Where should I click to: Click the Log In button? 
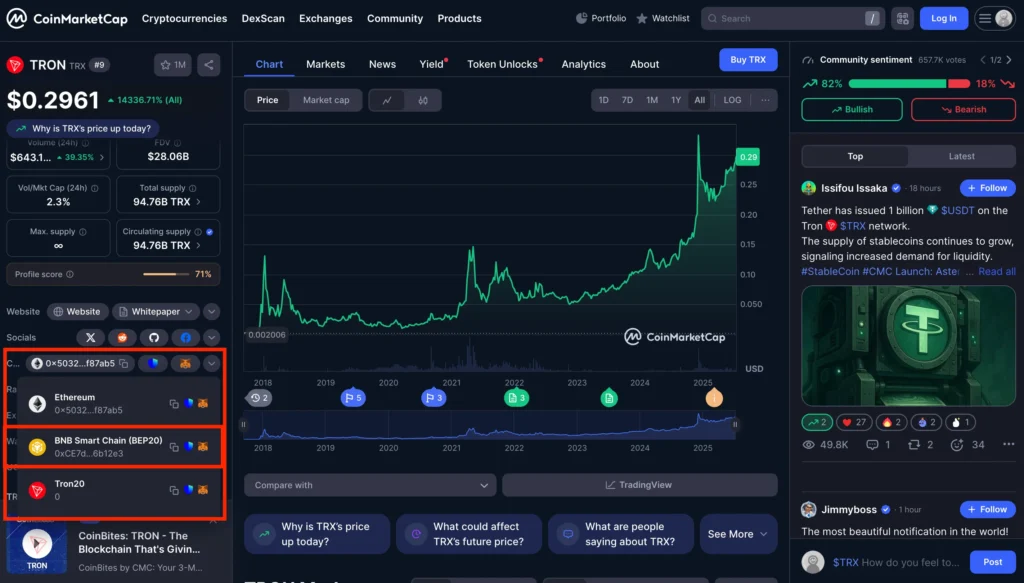click(944, 18)
